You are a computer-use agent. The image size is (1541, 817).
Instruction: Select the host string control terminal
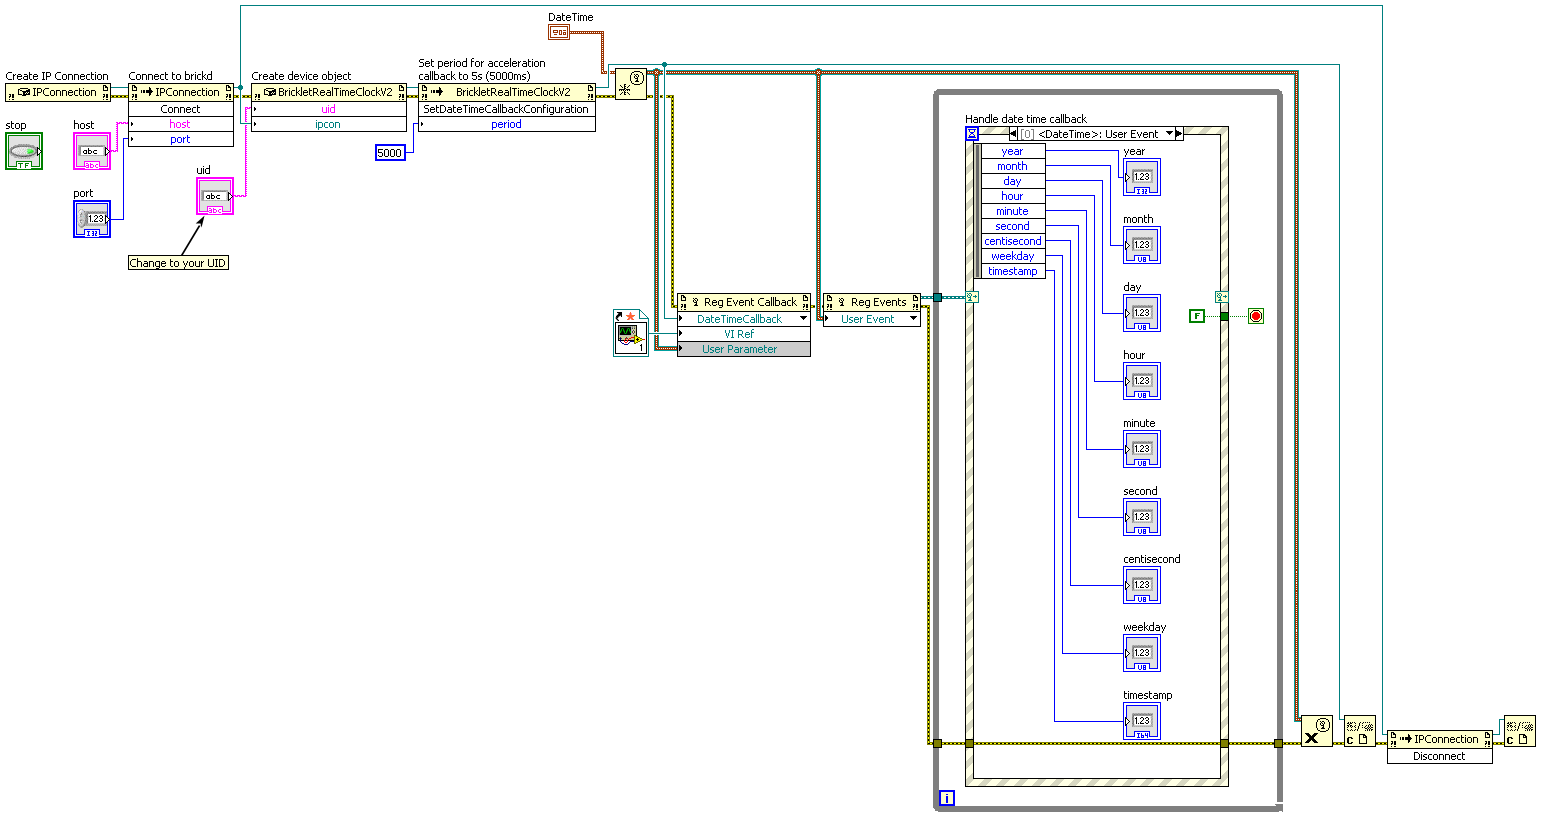pos(92,151)
